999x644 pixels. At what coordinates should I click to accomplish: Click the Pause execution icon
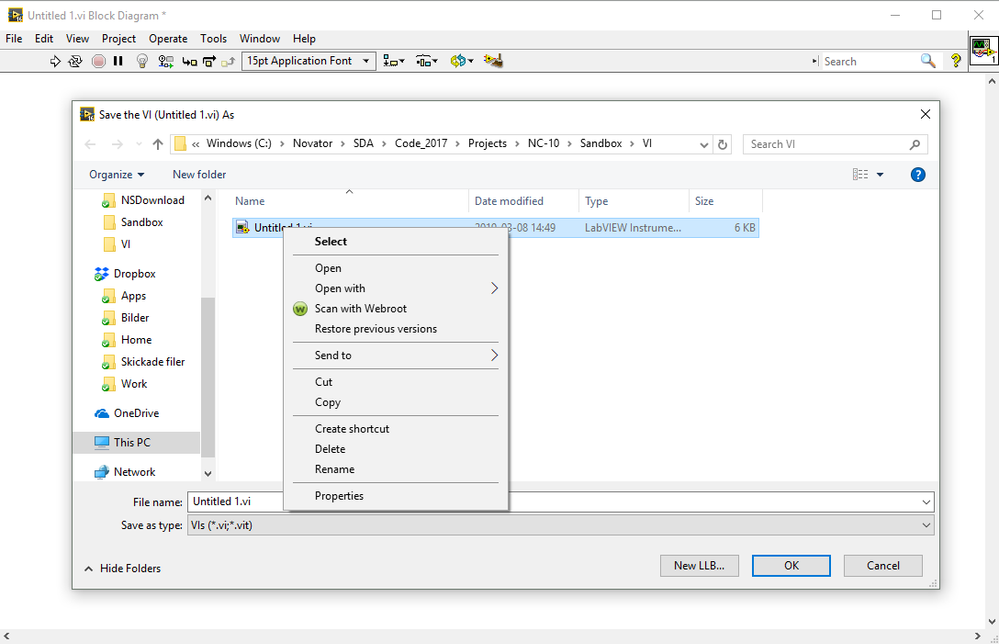(x=118, y=61)
